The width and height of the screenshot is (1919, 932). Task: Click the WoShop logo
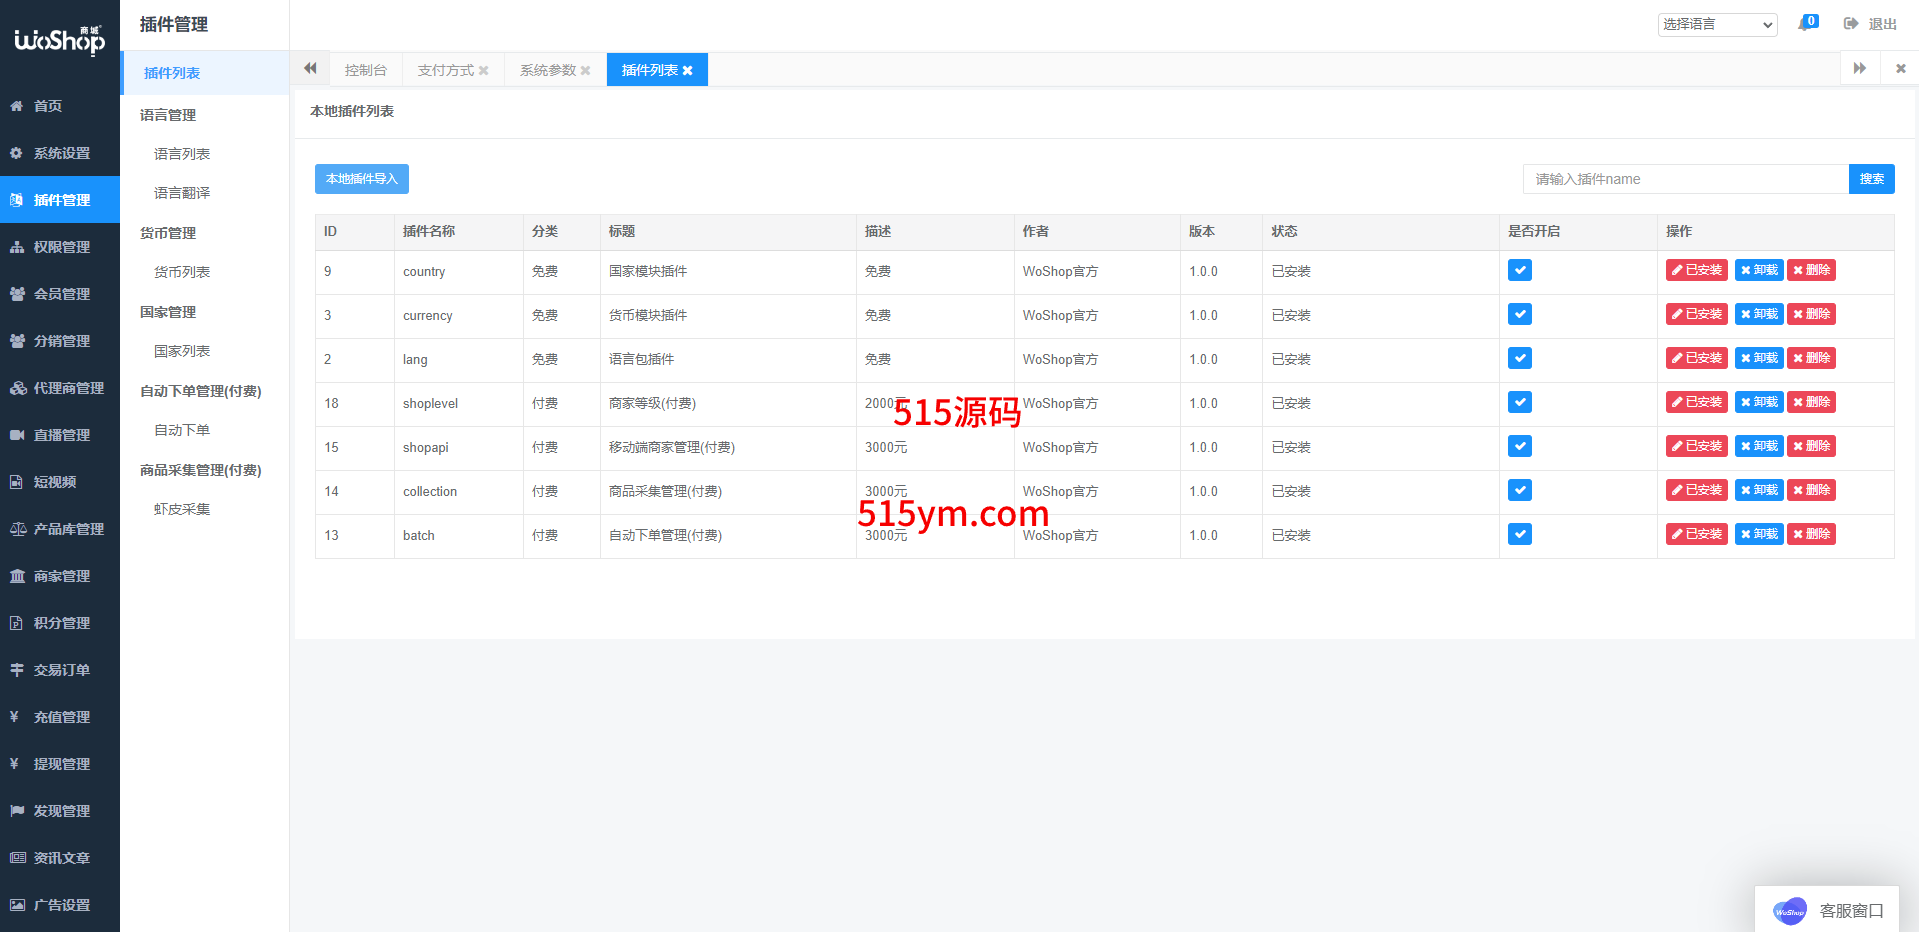coord(59,40)
